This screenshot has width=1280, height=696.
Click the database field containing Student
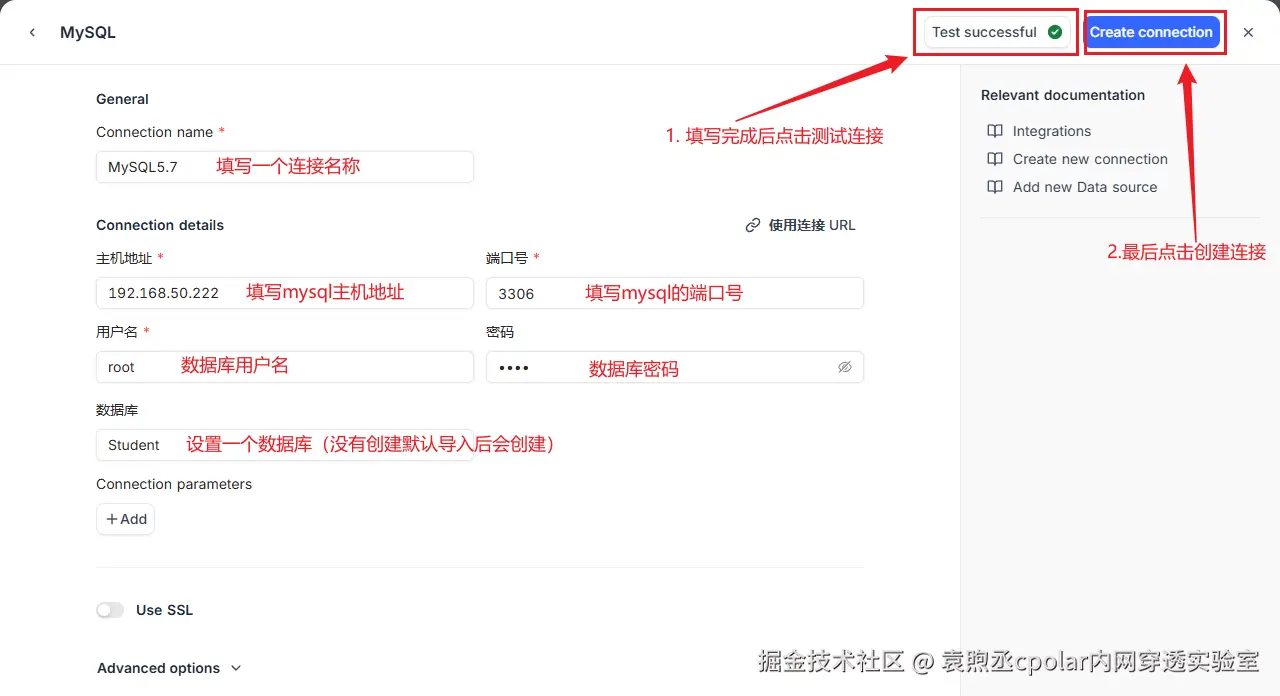click(285, 445)
